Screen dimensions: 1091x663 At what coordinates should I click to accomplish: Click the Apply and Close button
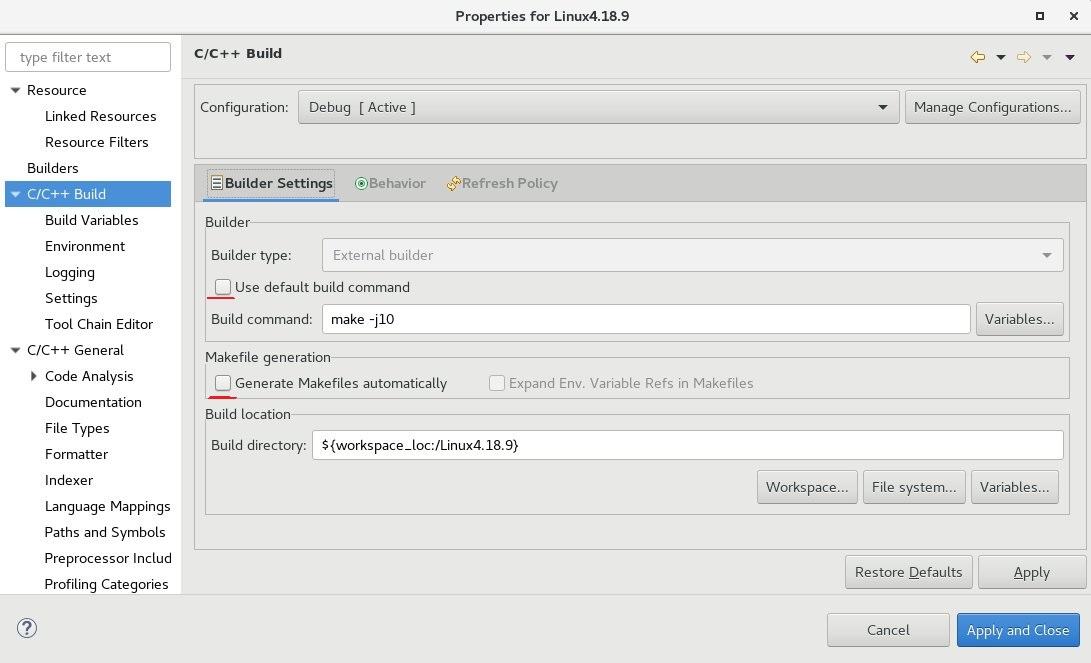pyautogui.click(x=1018, y=630)
